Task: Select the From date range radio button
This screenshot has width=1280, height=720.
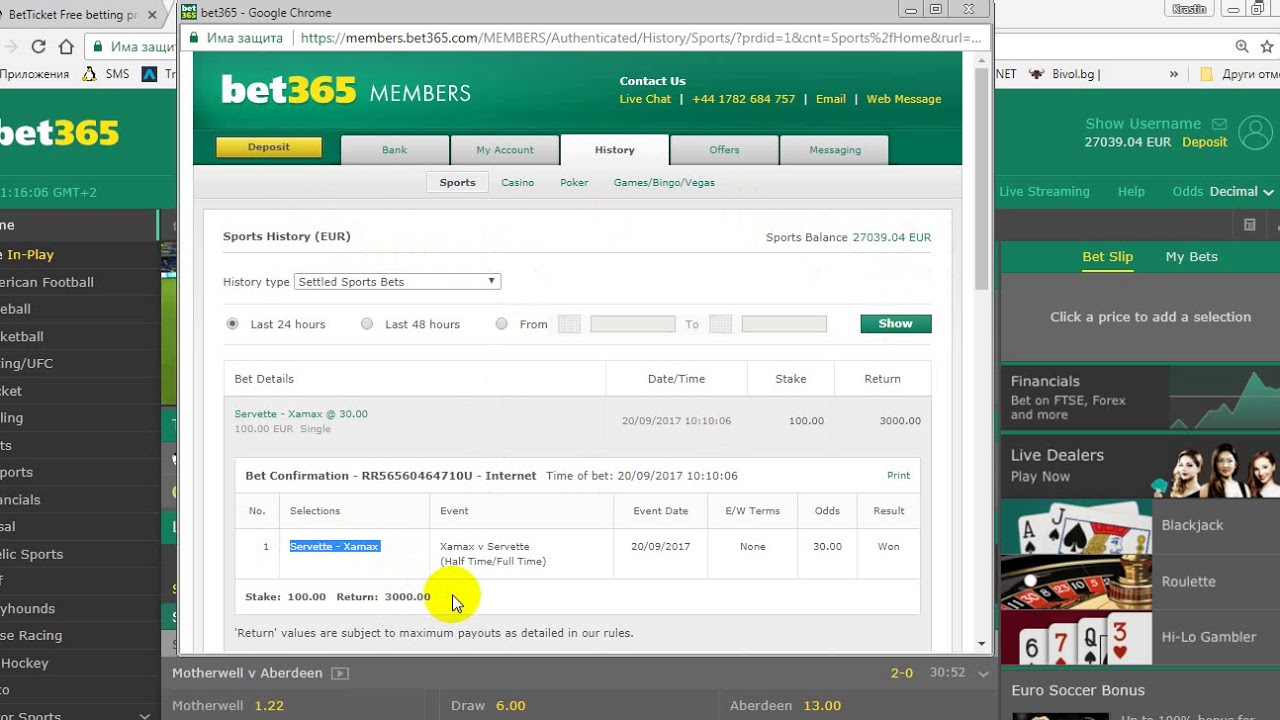Action: (501, 324)
